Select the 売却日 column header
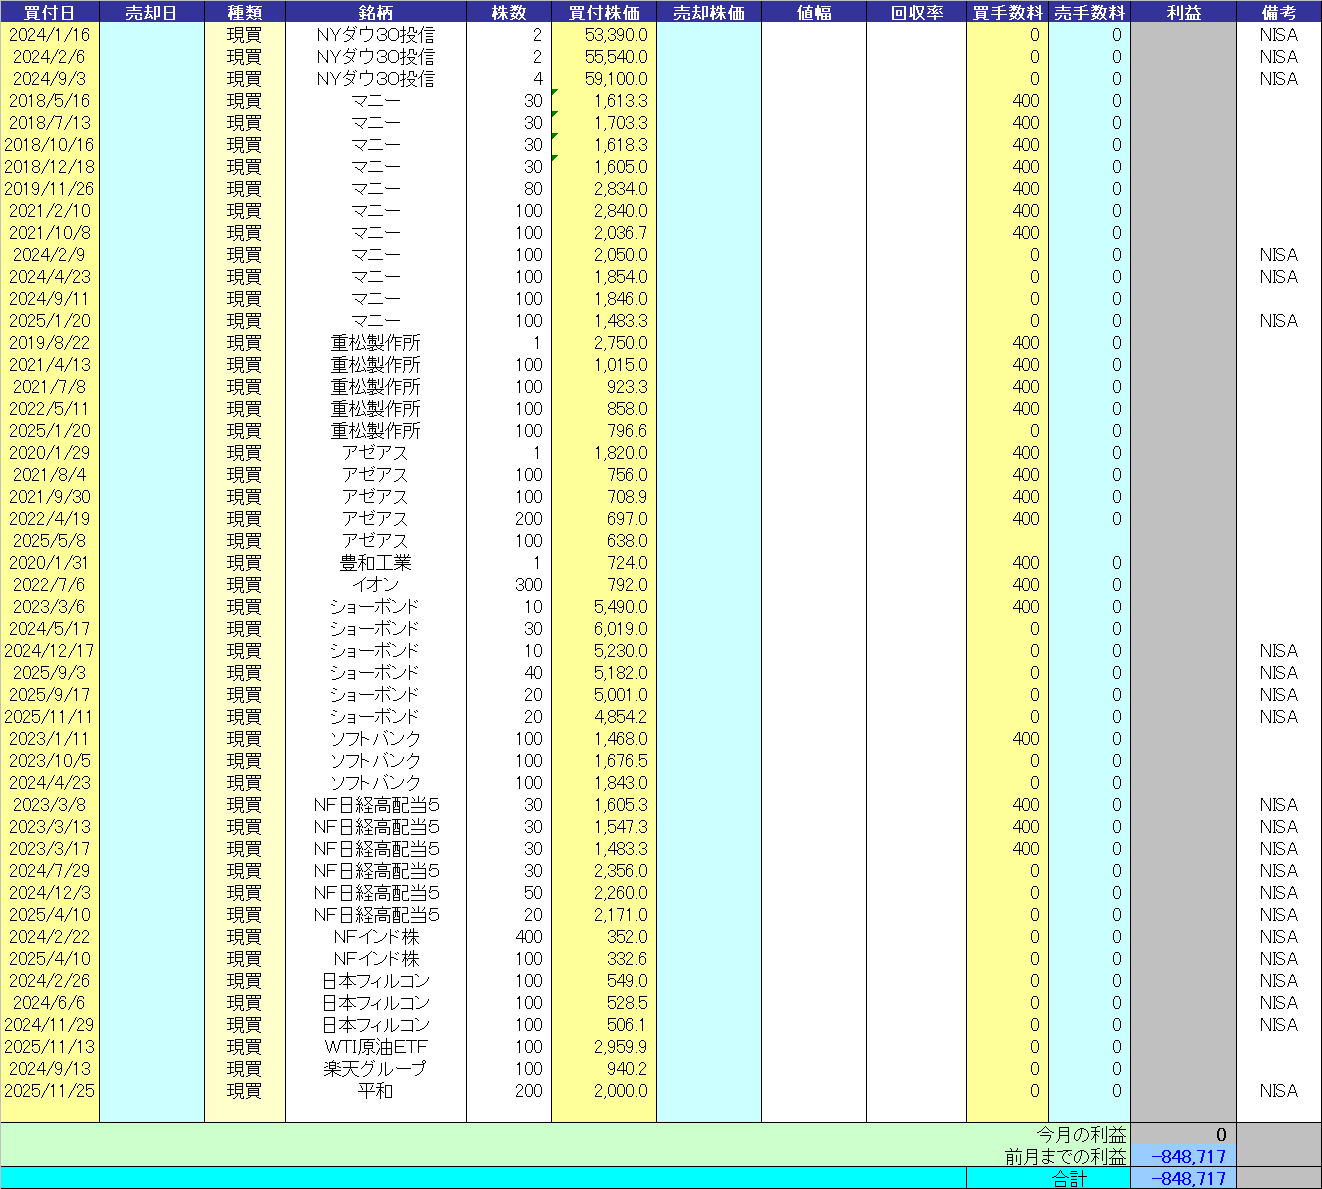 151,12
